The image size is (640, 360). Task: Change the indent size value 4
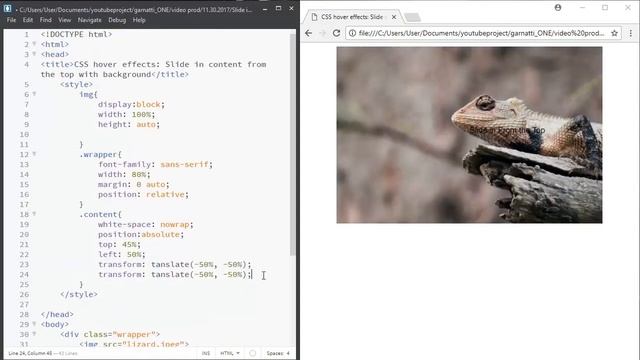[x=288, y=353]
